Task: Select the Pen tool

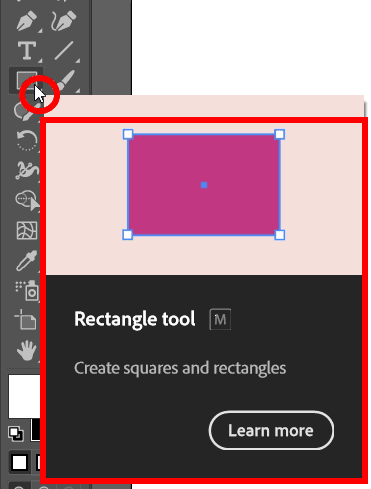Action: pos(26,21)
